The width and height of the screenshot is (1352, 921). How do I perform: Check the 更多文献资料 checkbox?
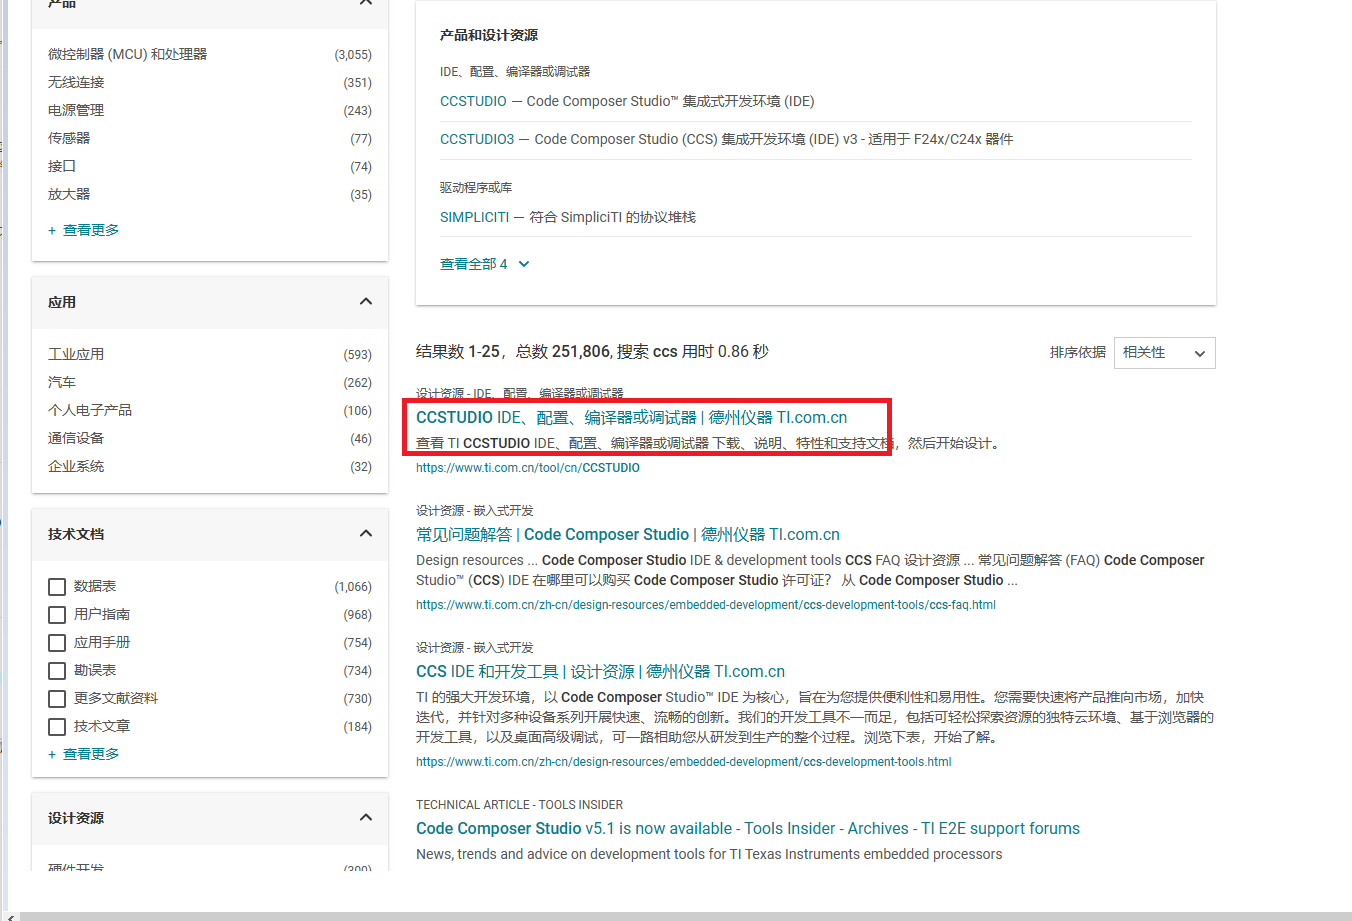pyautogui.click(x=57, y=699)
